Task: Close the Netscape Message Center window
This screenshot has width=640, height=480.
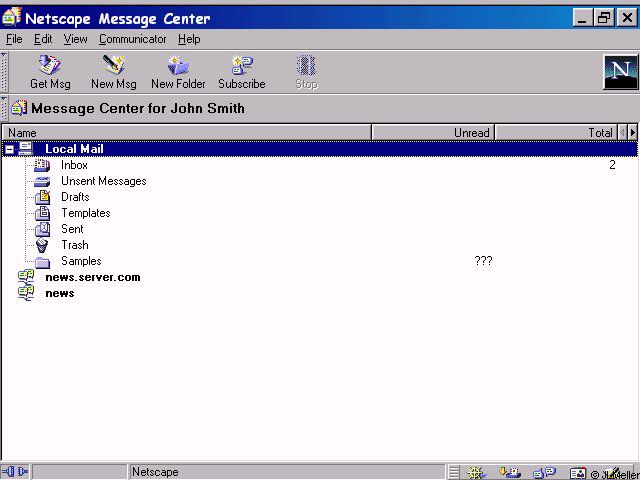Action: coord(627,18)
